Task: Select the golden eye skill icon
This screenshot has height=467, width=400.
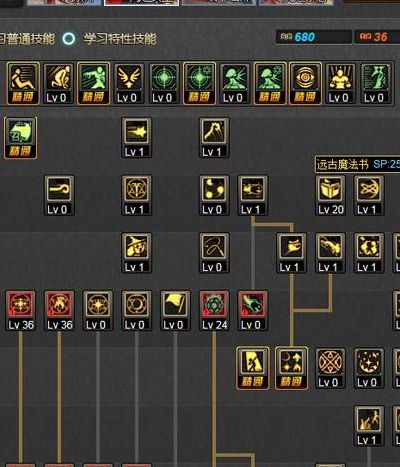Action: click(x=305, y=83)
